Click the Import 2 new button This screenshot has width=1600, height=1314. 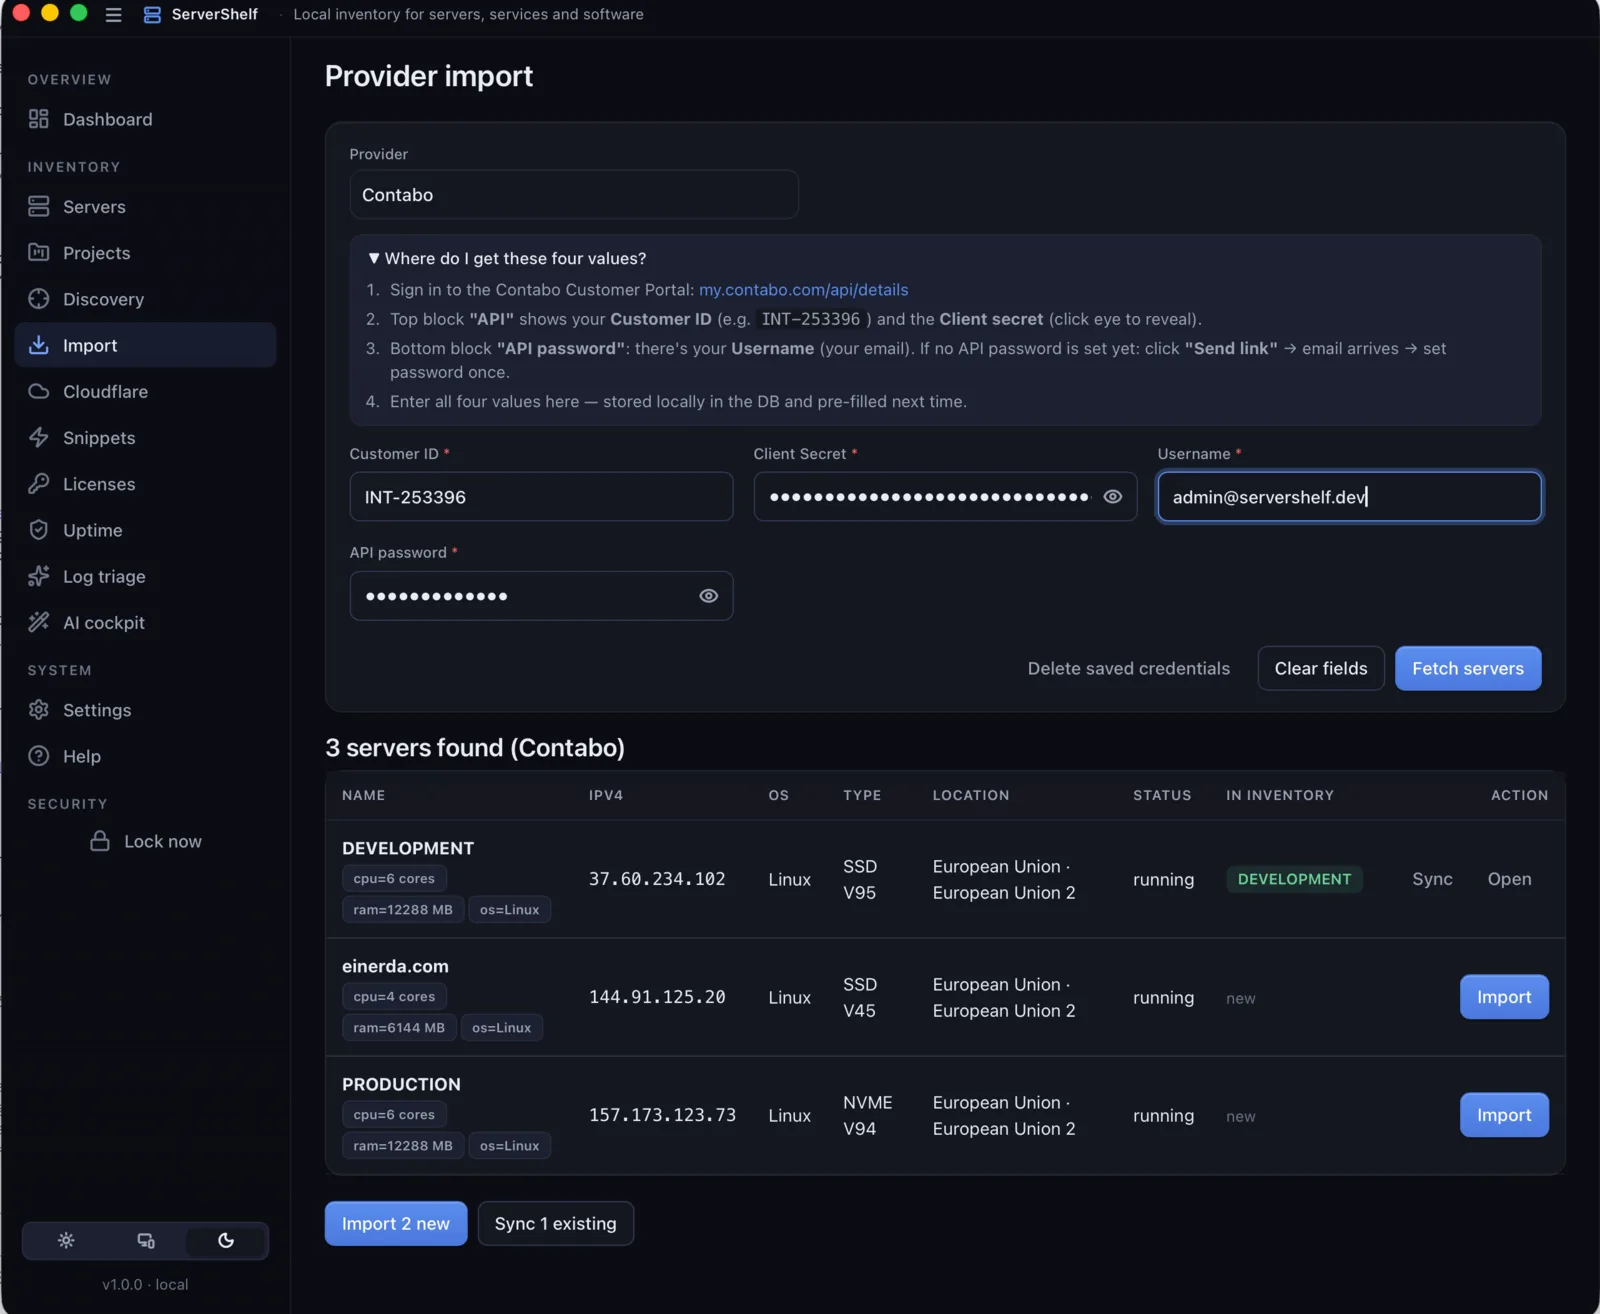point(396,1223)
